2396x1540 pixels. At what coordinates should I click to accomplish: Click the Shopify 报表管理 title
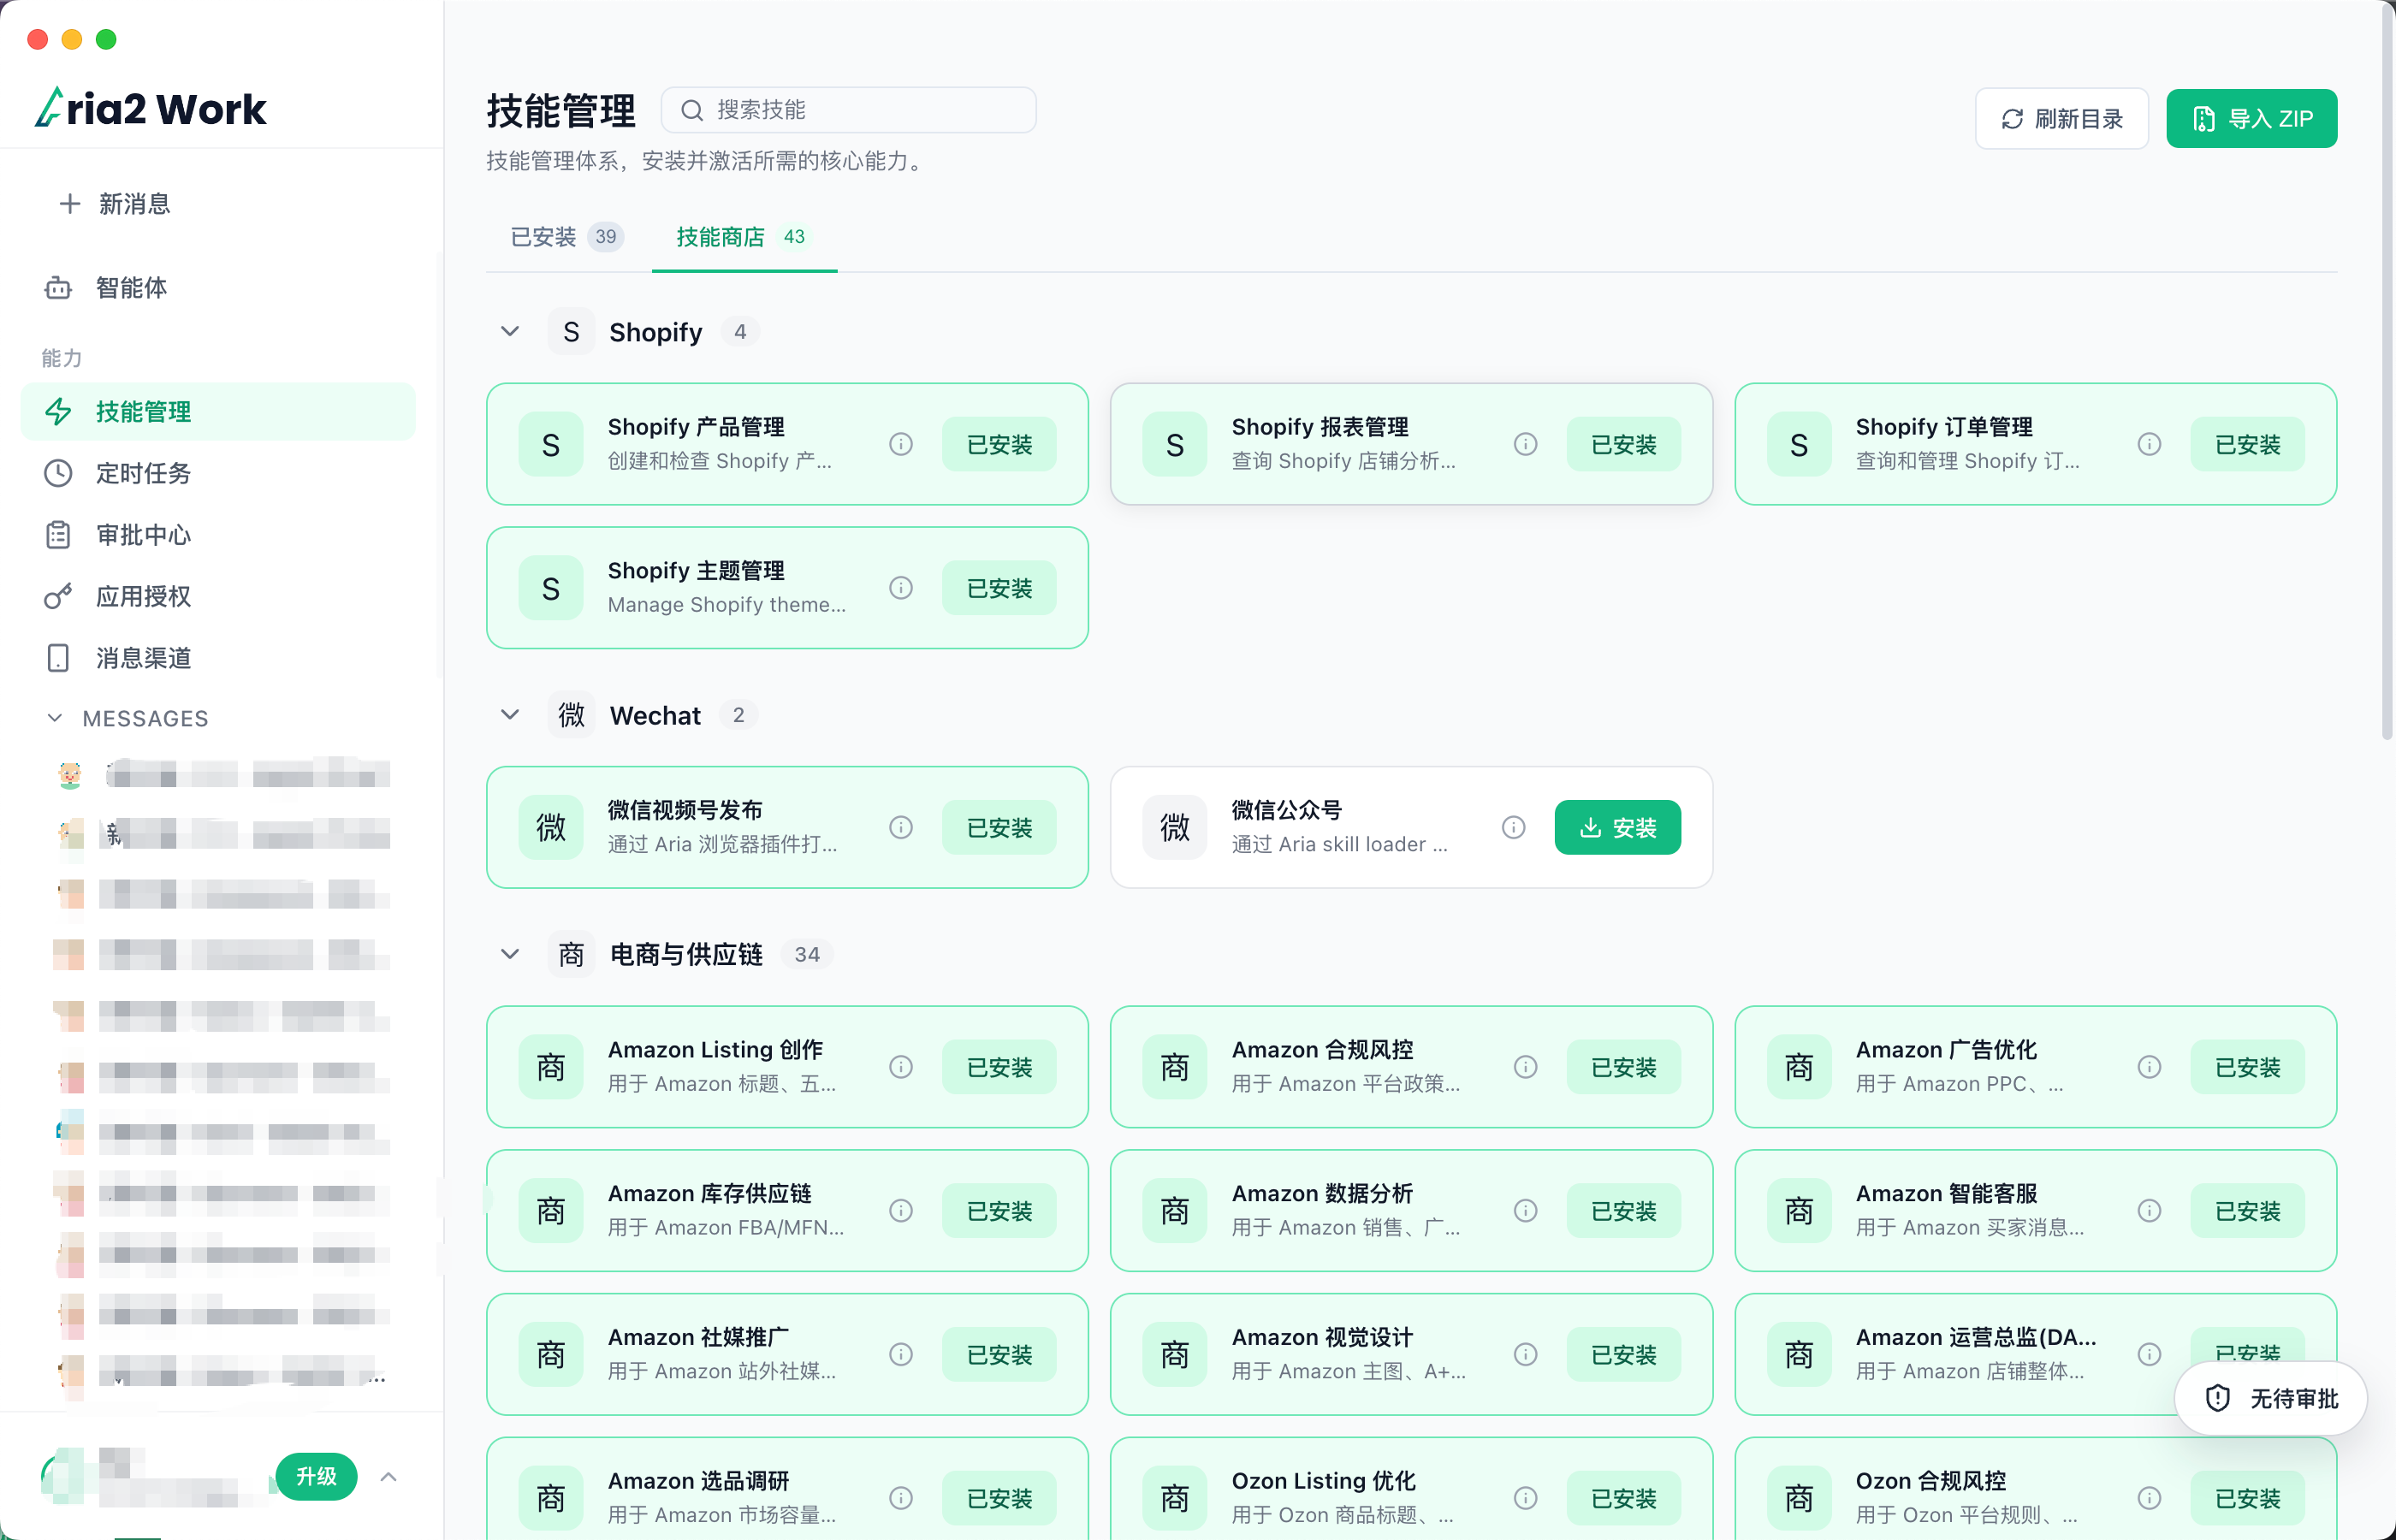pyautogui.click(x=1320, y=427)
